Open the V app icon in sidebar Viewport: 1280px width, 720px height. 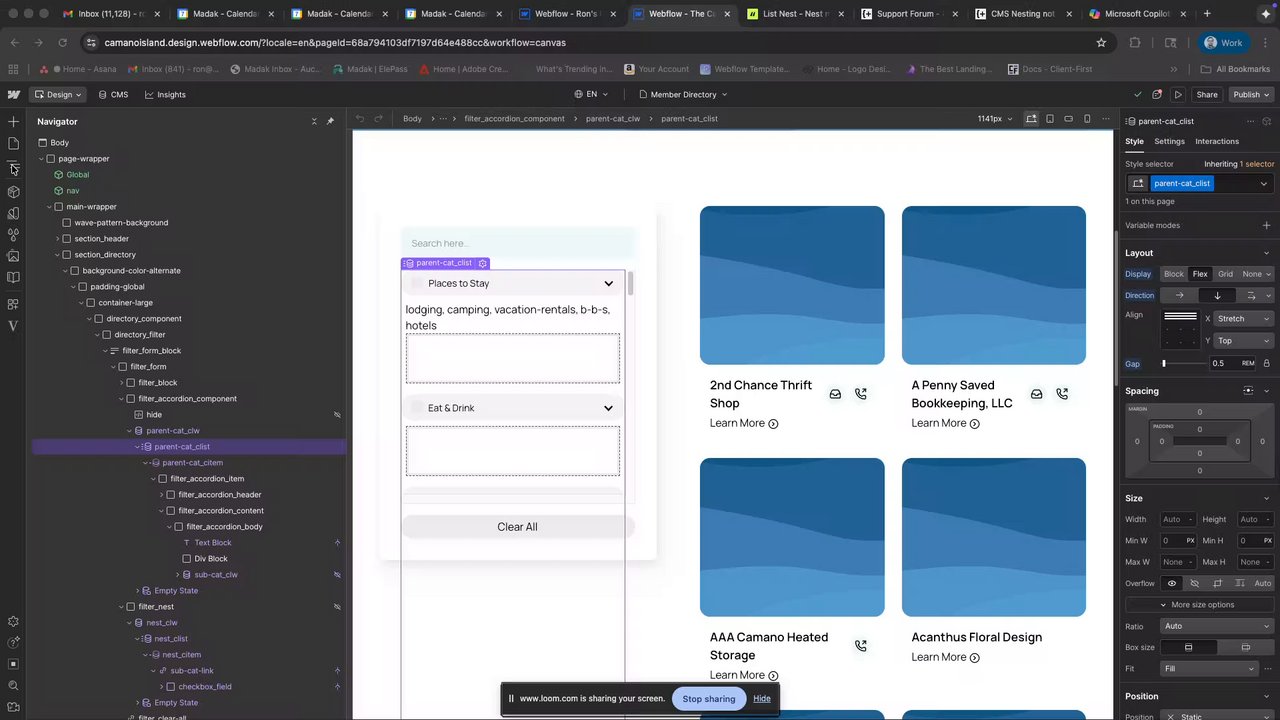tap(13, 326)
